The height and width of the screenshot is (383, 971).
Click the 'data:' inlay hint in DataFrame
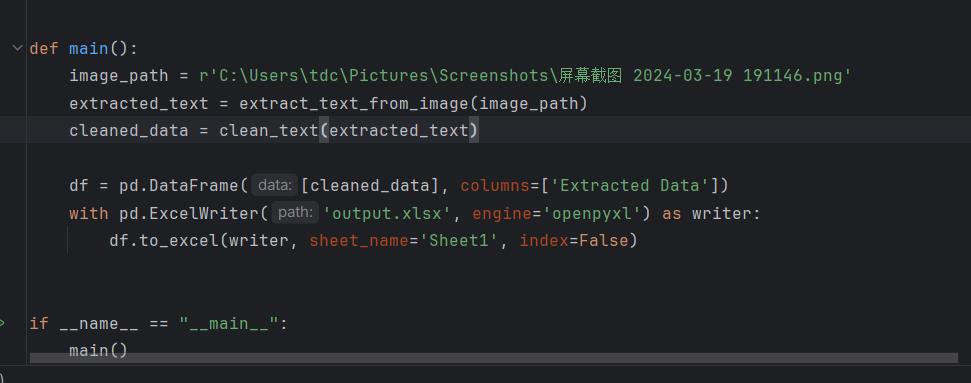click(x=275, y=185)
